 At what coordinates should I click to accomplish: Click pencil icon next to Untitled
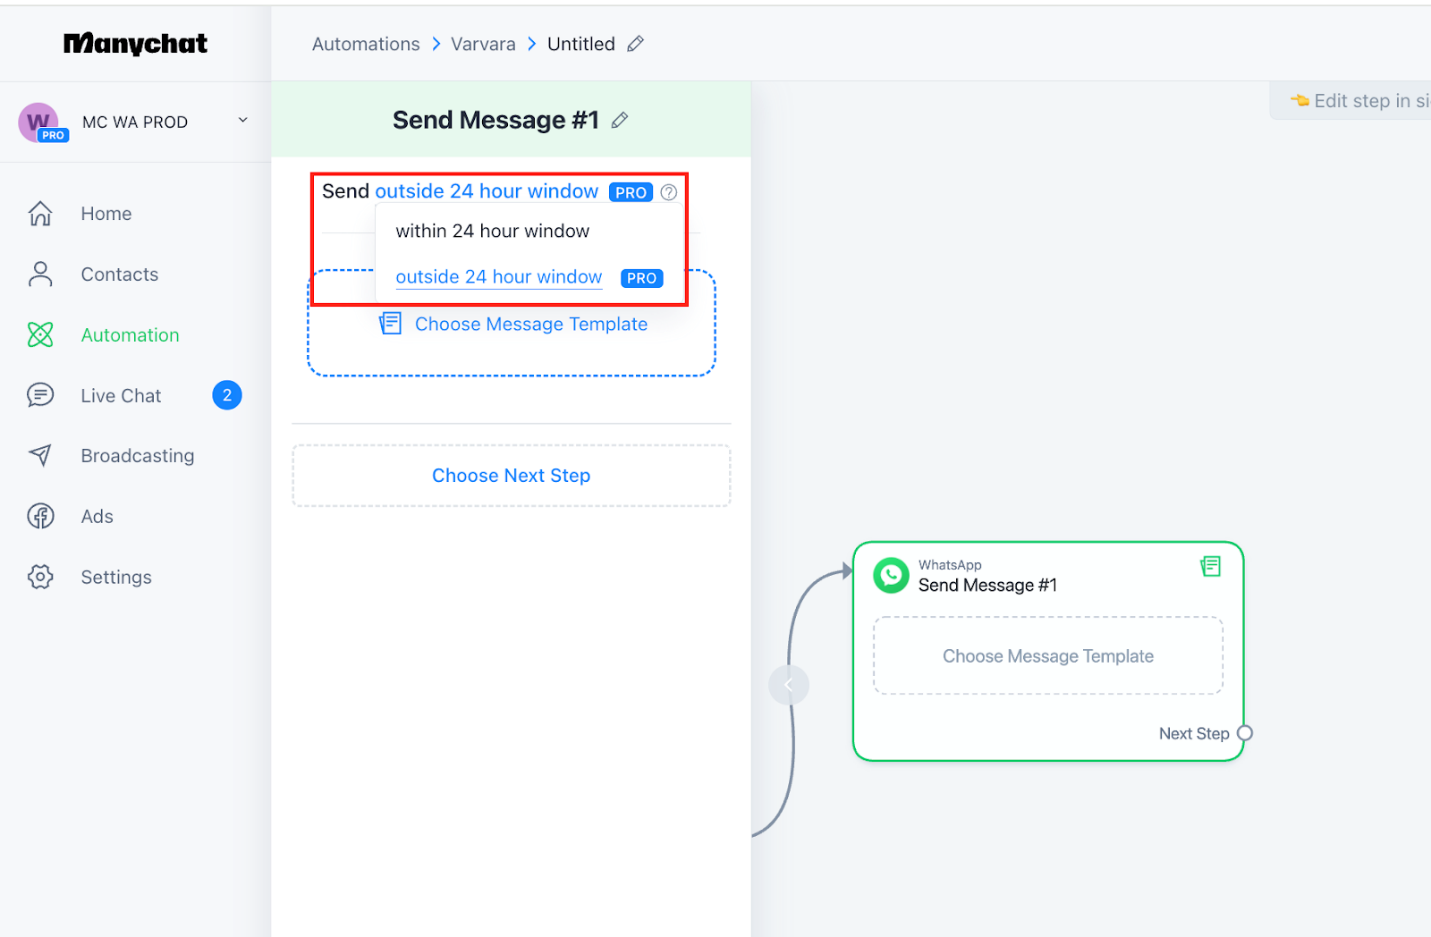(x=635, y=44)
